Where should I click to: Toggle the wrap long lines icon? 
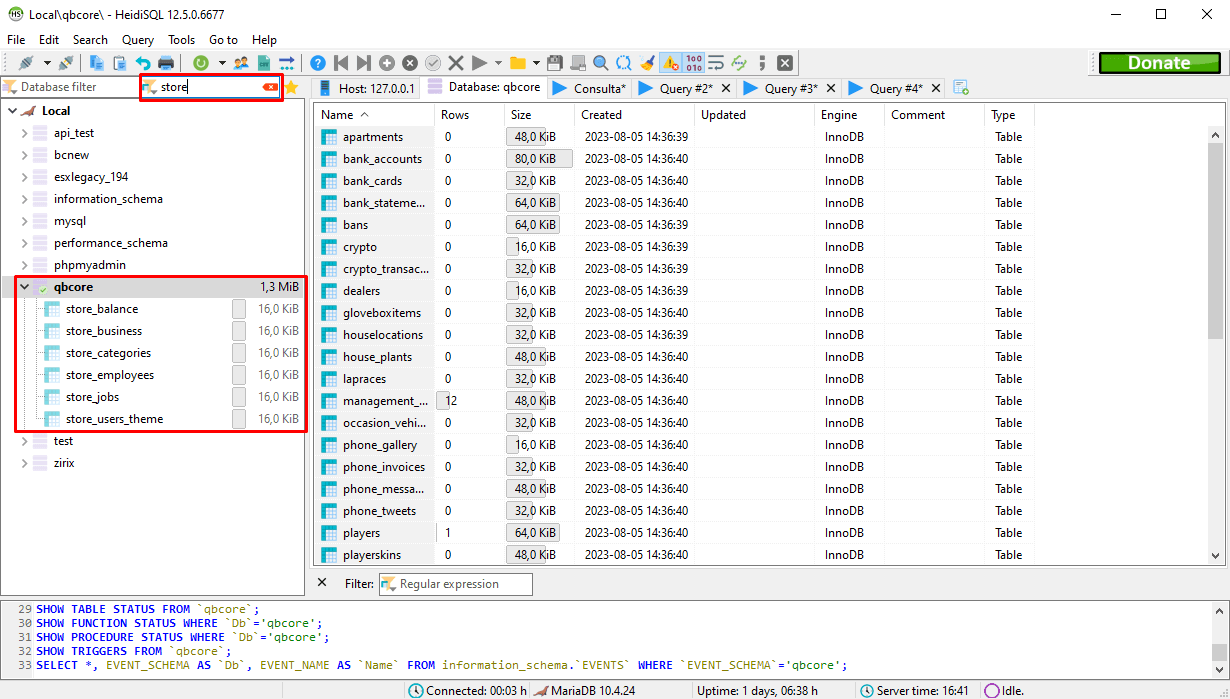716,63
